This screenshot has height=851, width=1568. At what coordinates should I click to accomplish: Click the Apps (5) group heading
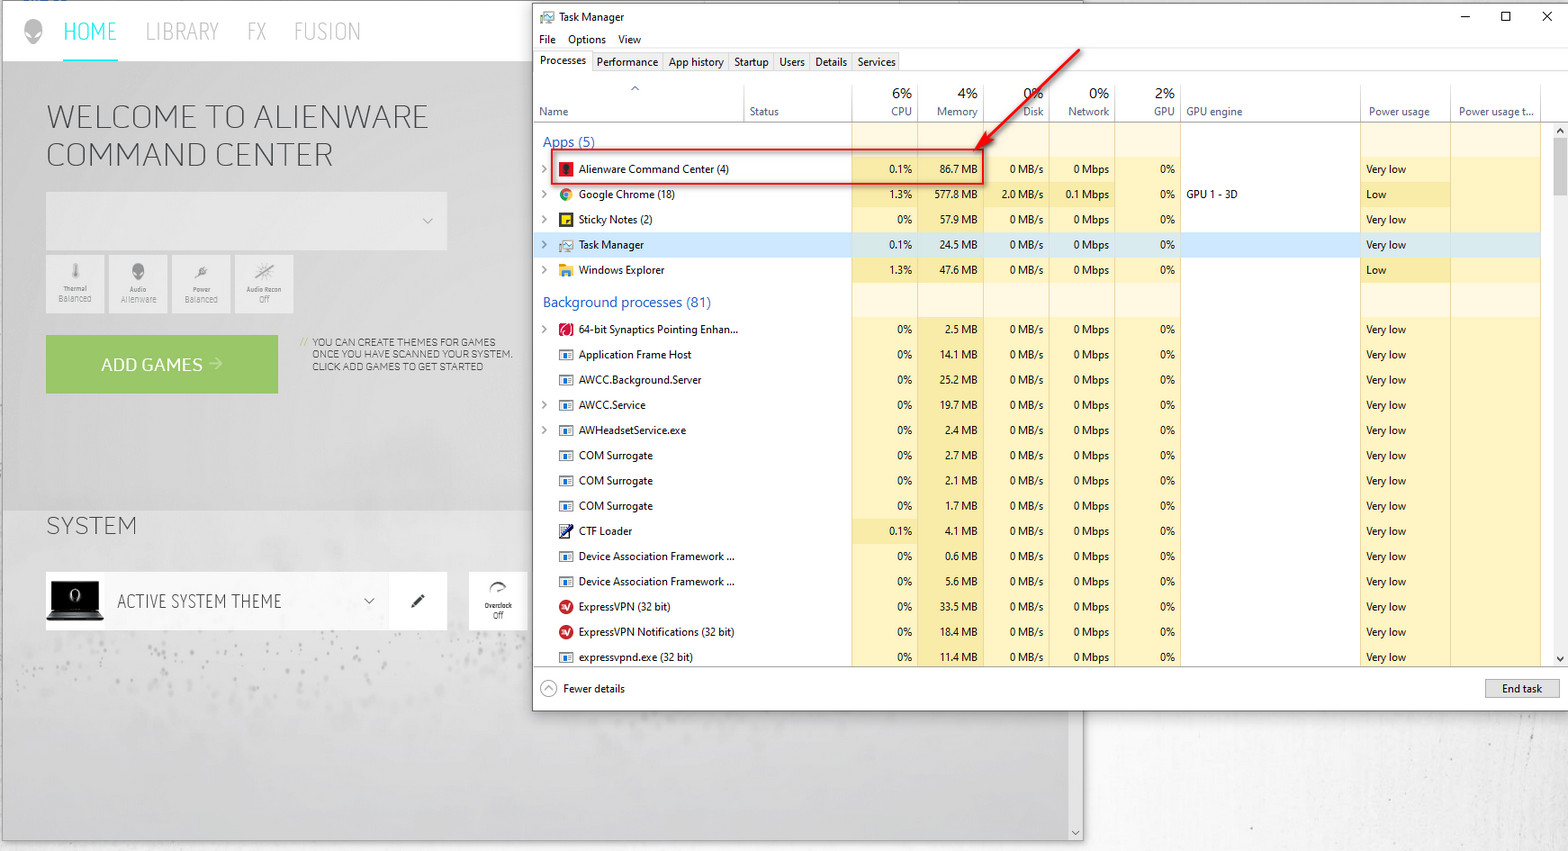click(569, 142)
